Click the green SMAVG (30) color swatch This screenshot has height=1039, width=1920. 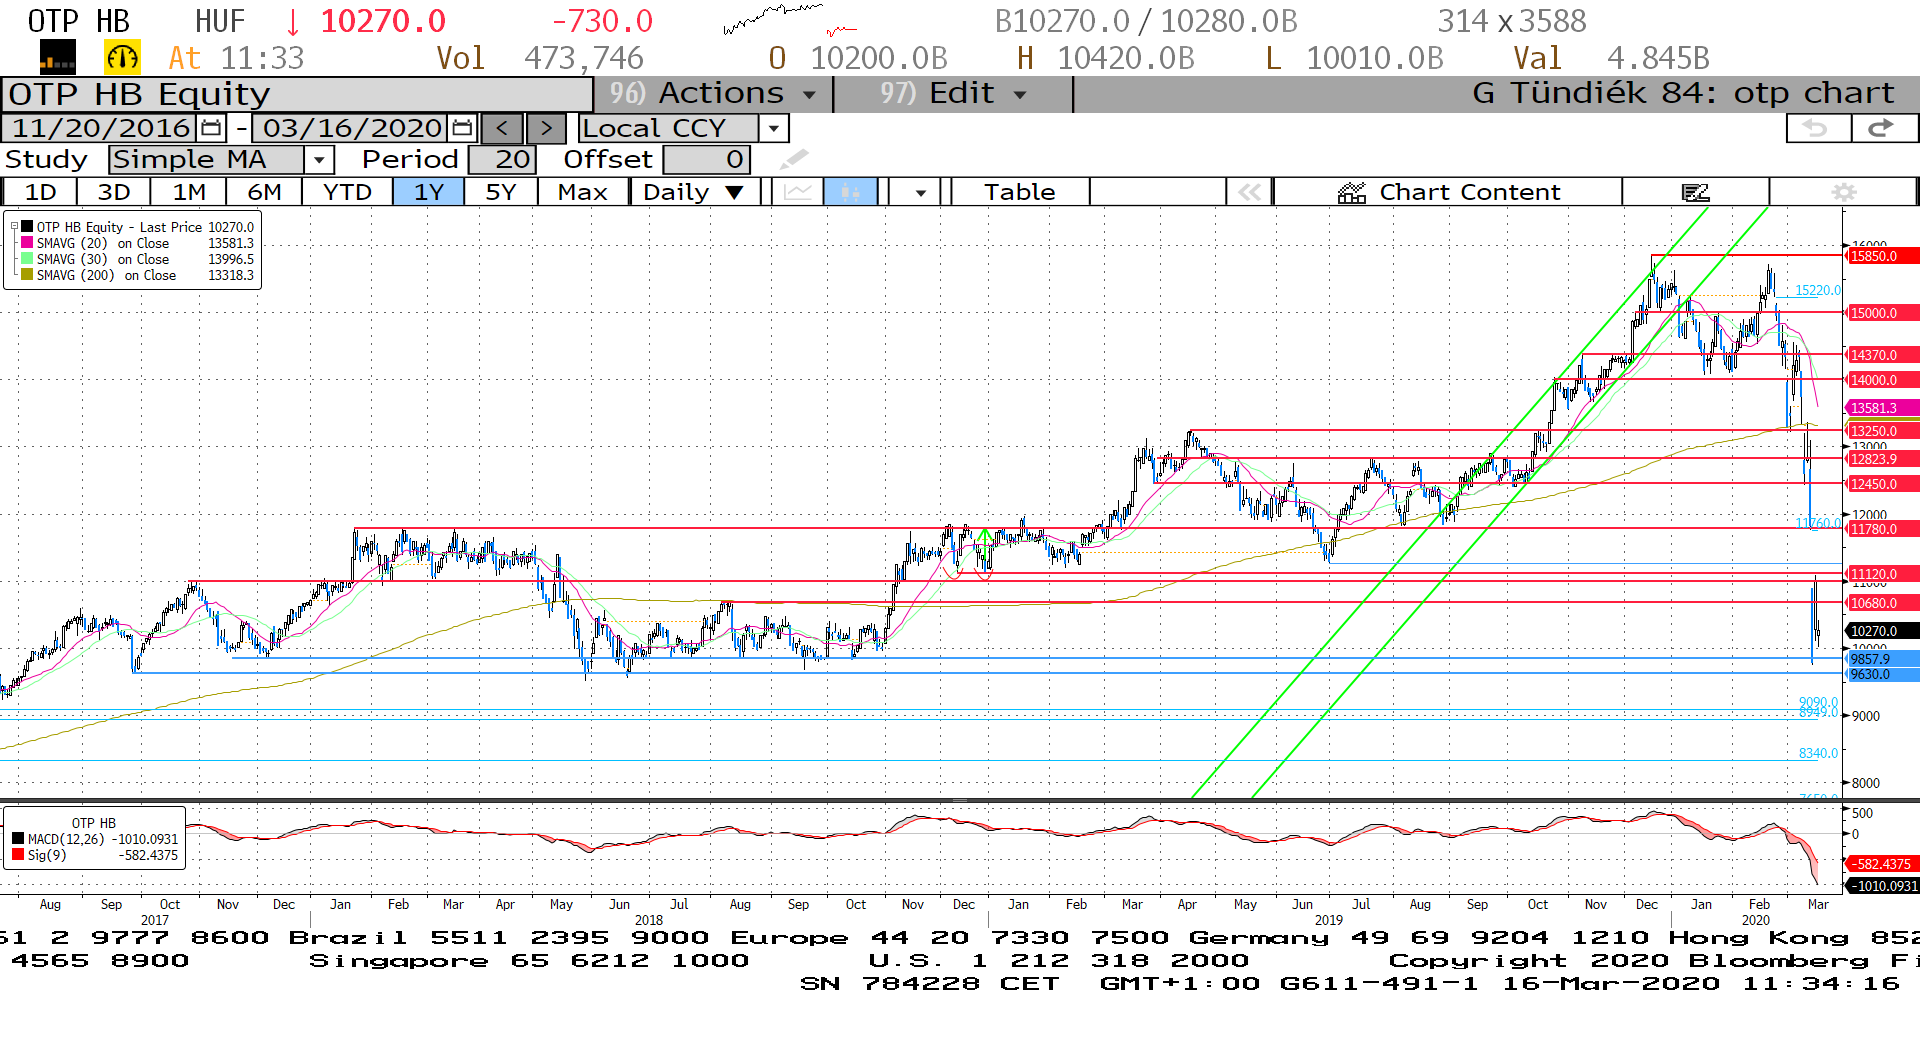click(x=27, y=259)
